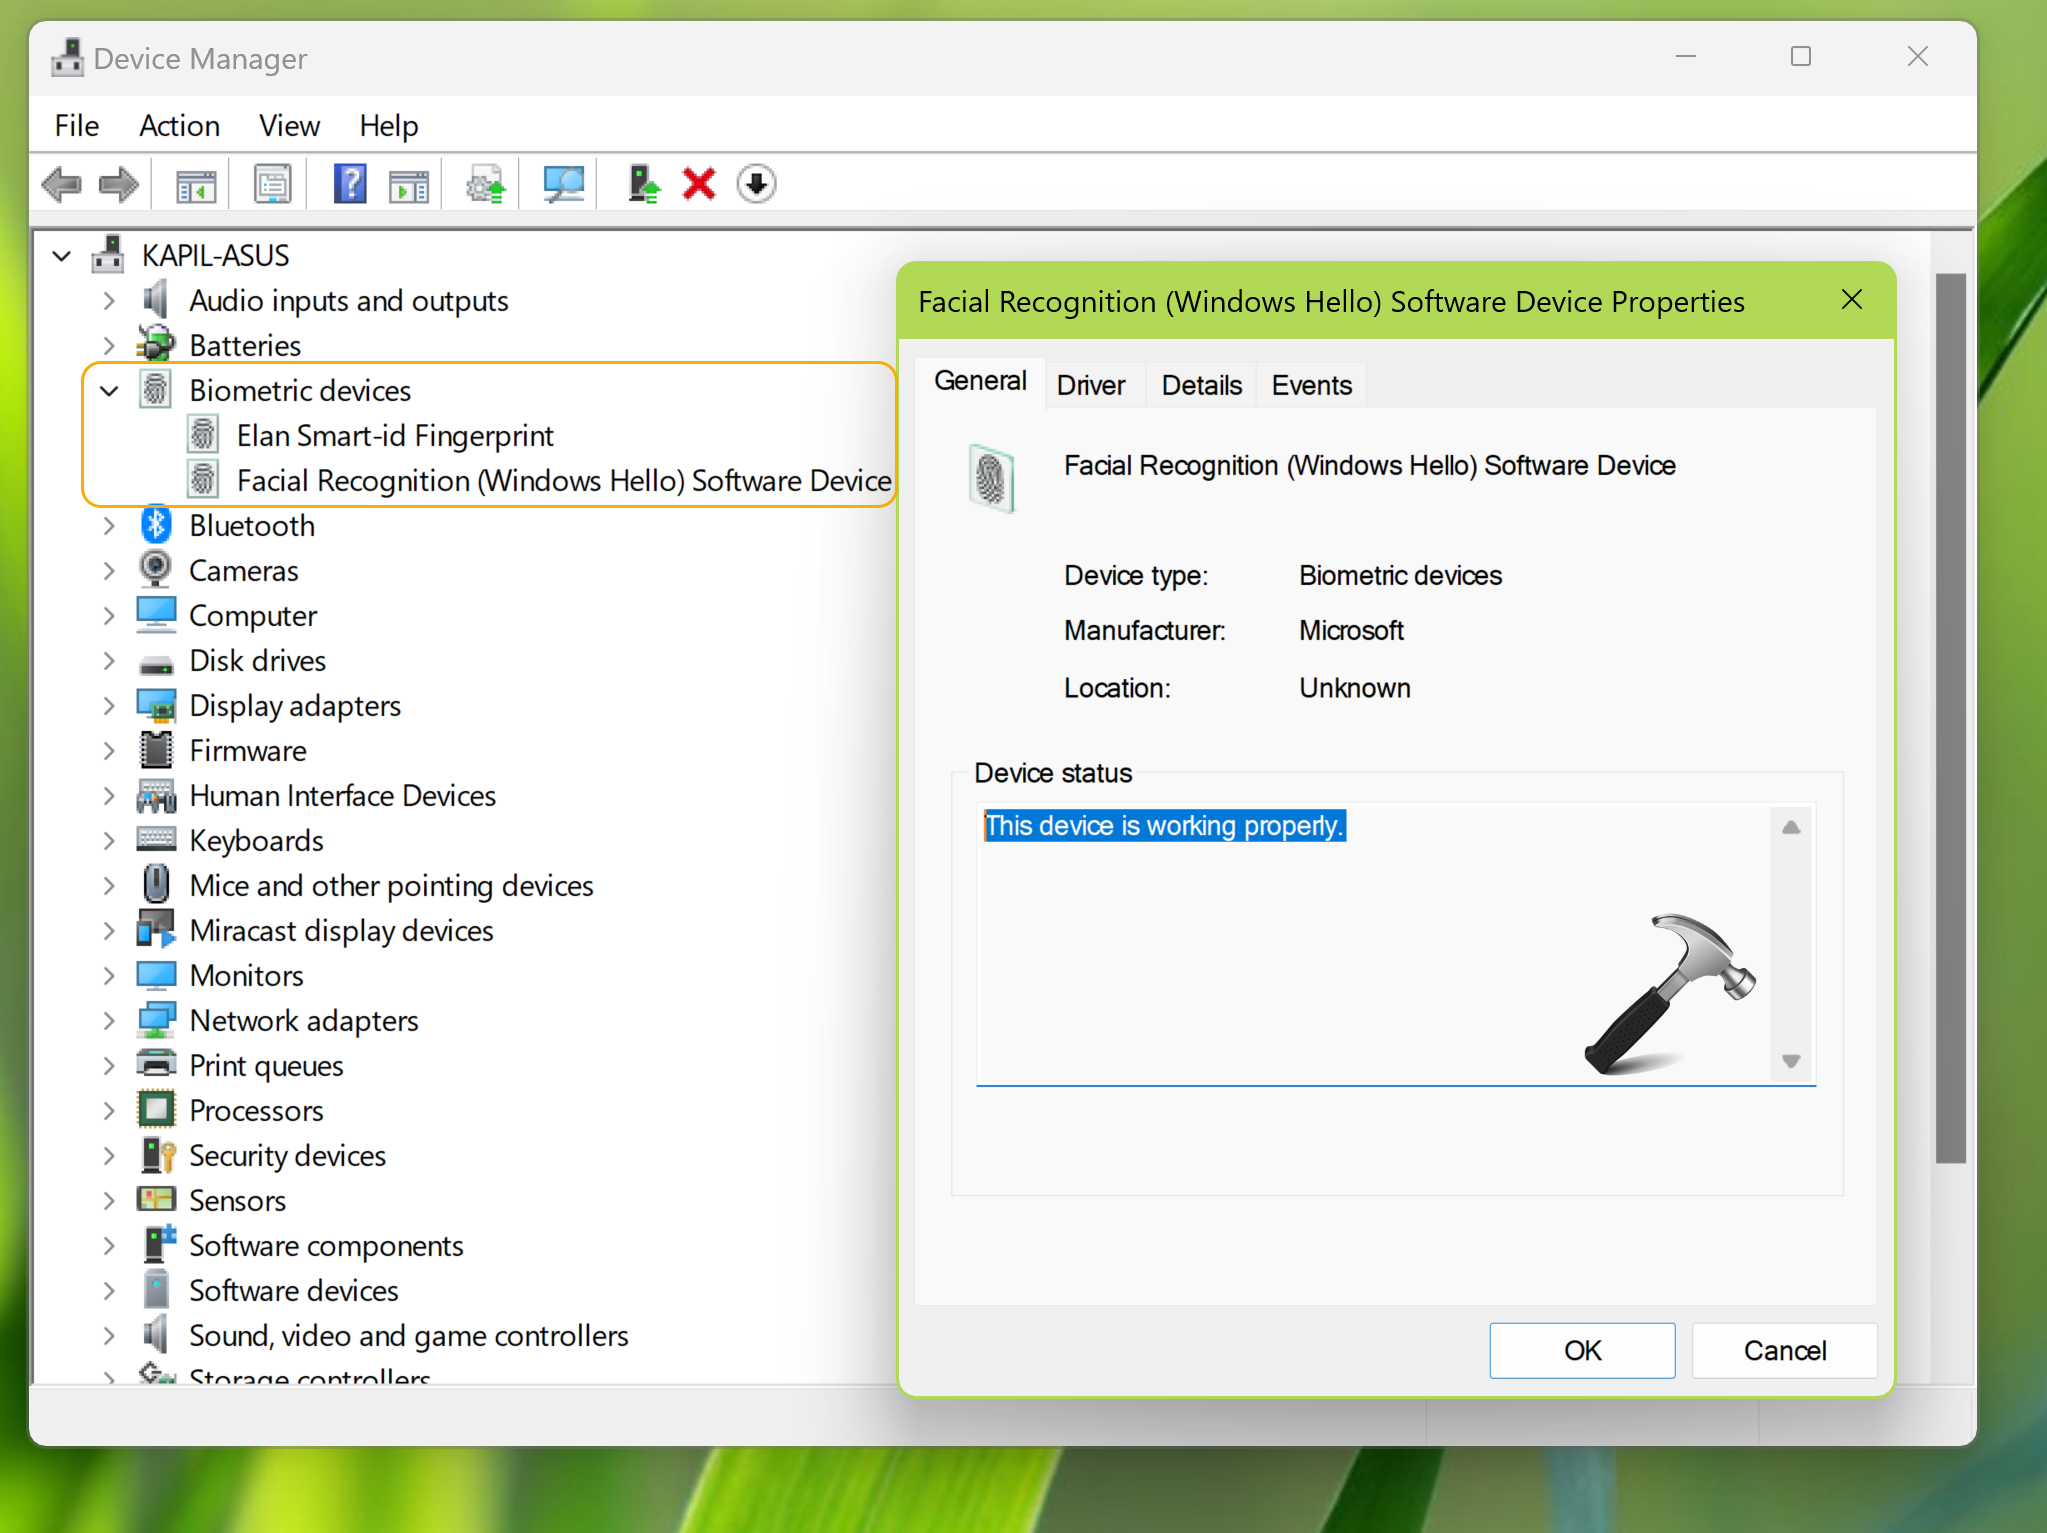Expand the Bluetooth category
The image size is (2047, 1533).
pyautogui.click(x=110, y=526)
